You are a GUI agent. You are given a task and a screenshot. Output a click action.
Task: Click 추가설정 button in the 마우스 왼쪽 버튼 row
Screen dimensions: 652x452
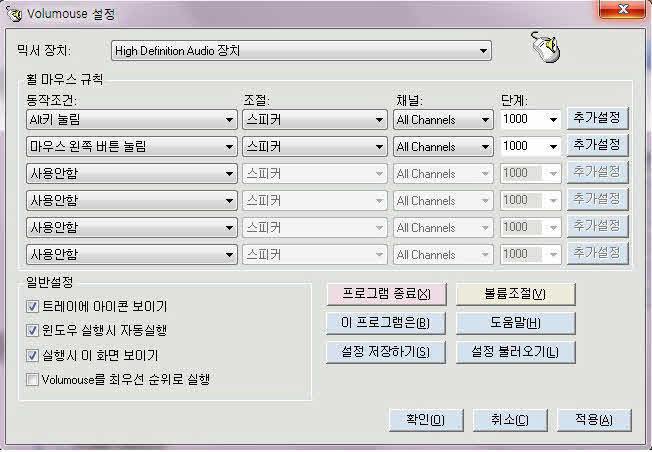597,145
